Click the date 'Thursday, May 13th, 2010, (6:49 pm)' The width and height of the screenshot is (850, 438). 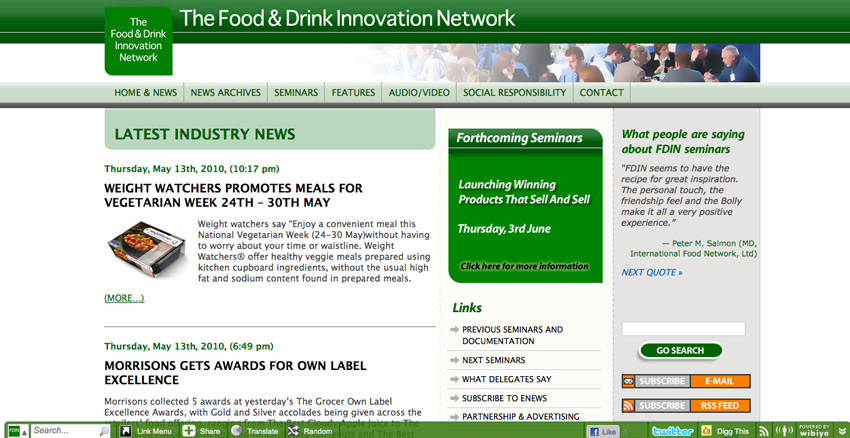(189, 346)
